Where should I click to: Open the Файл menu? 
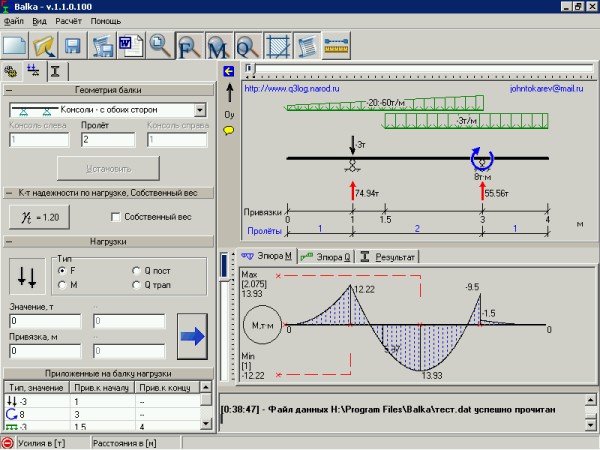[x=14, y=21]
